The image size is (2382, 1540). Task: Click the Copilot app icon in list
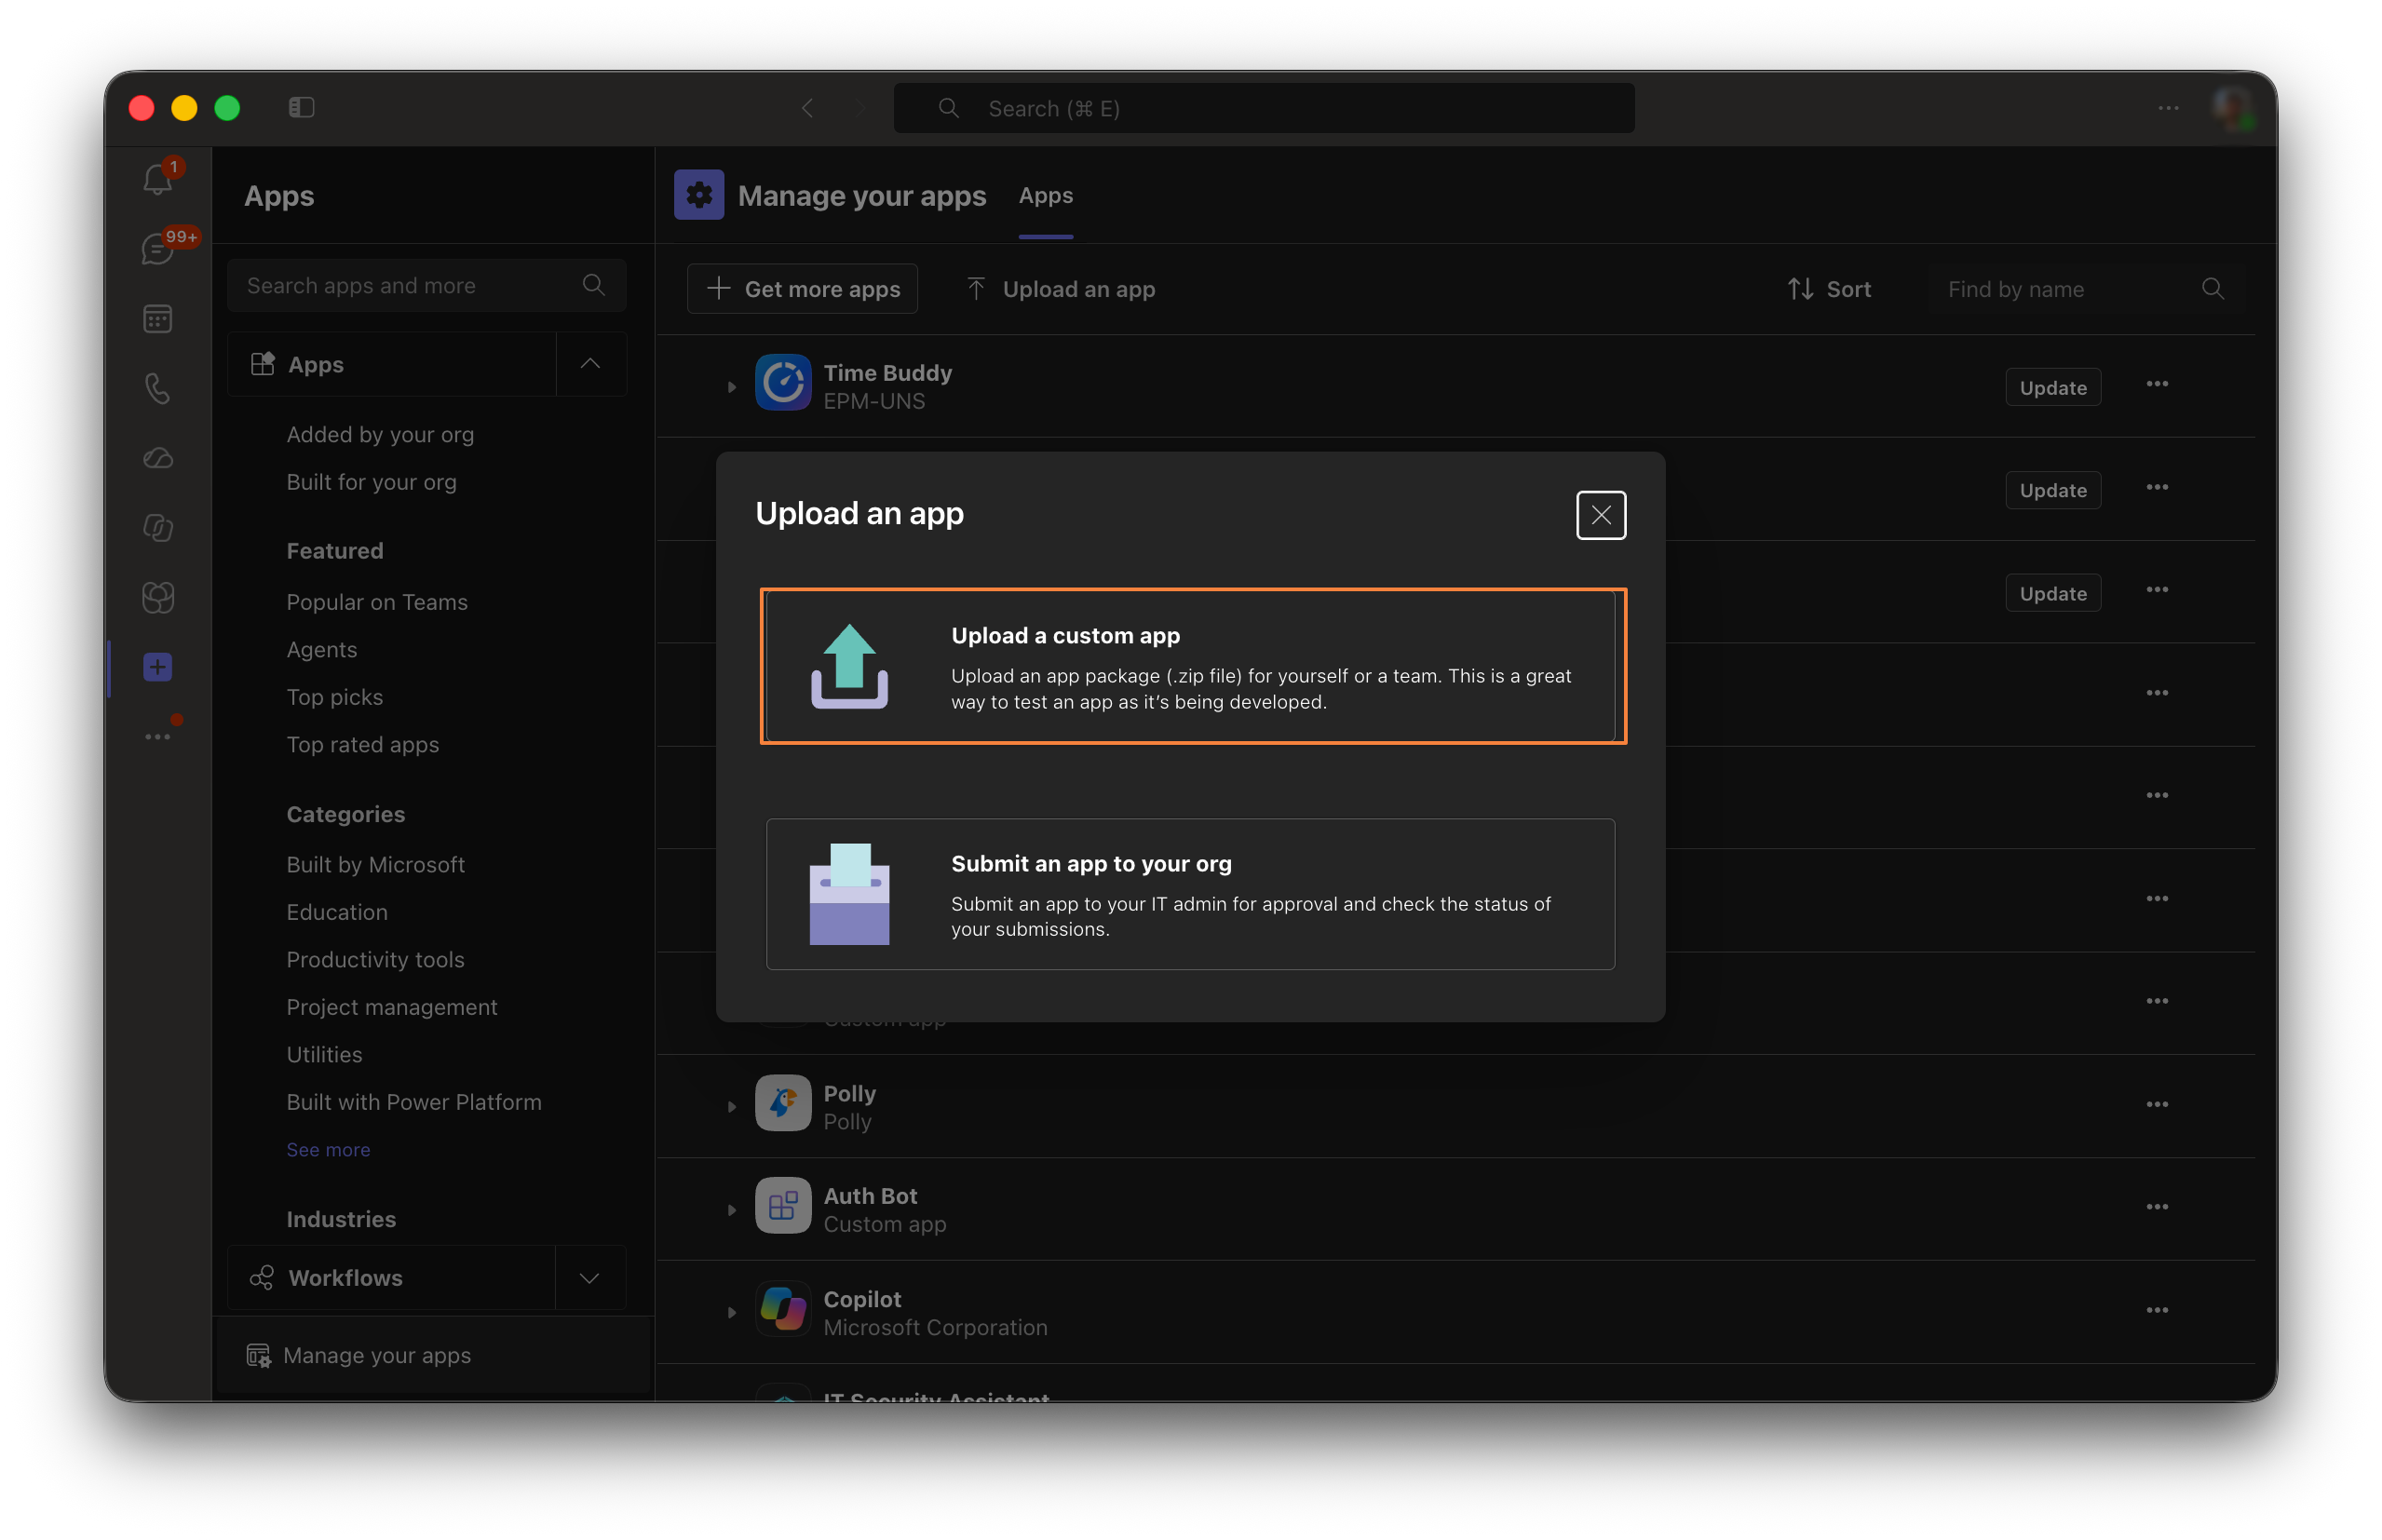point(783,1309)
